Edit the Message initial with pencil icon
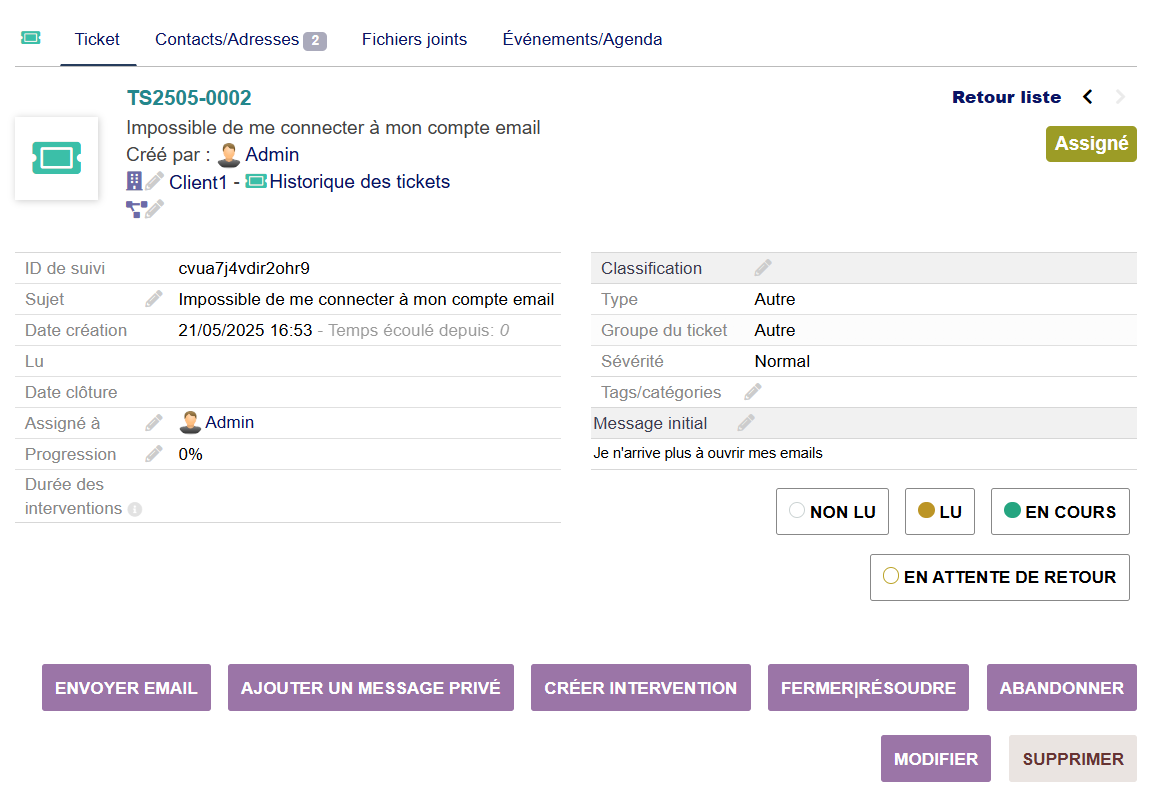Image resolution: width=1149 pixels, height=799 pixels. [x=746, y=423]
